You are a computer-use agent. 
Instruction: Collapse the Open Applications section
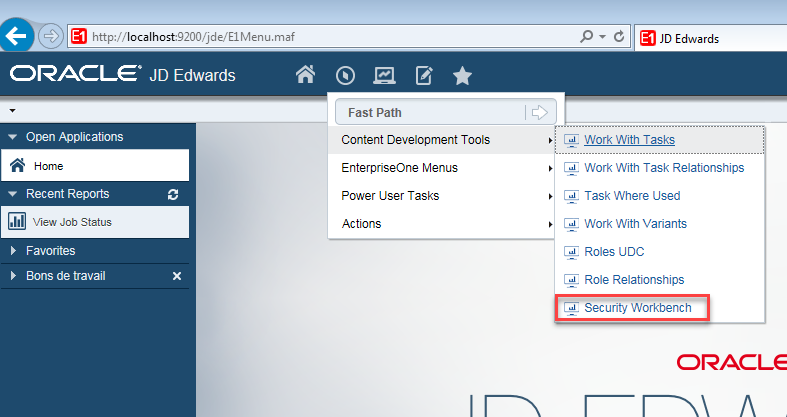(x=13, y=137)
